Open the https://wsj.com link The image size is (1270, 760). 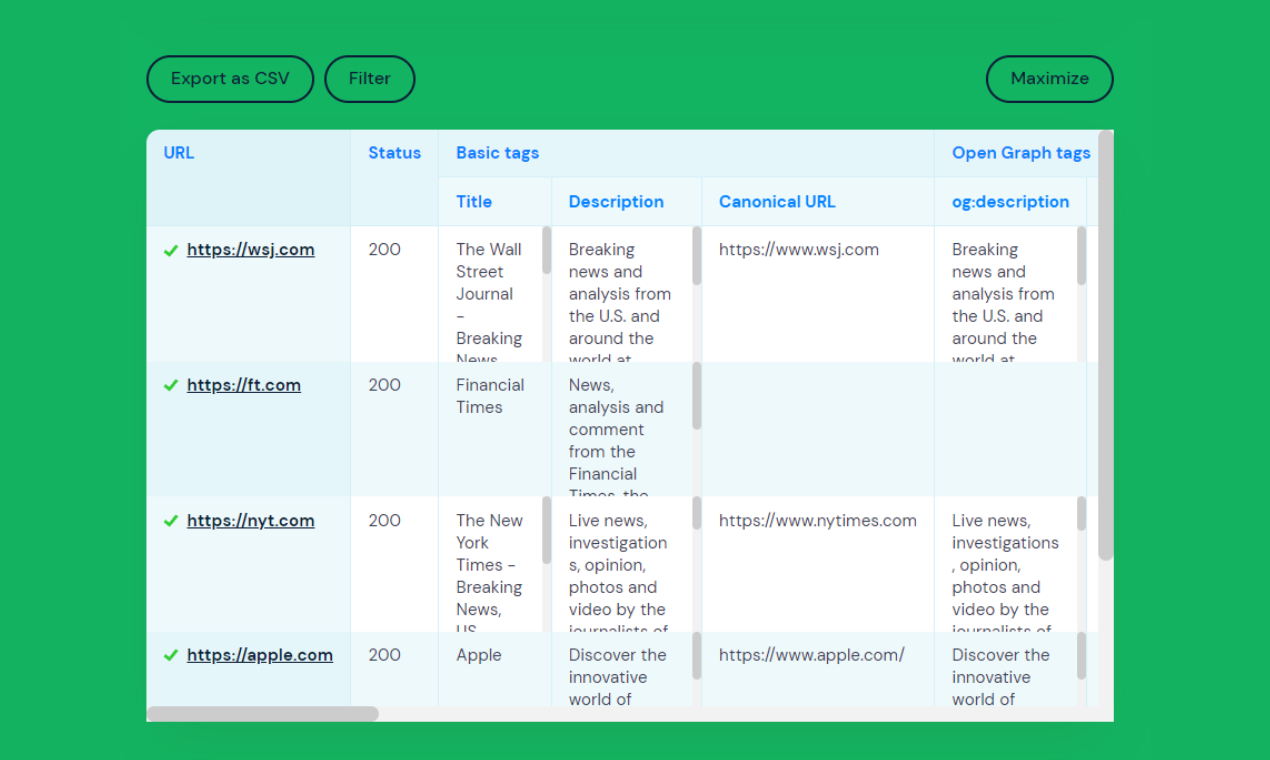tap(250, 250)
